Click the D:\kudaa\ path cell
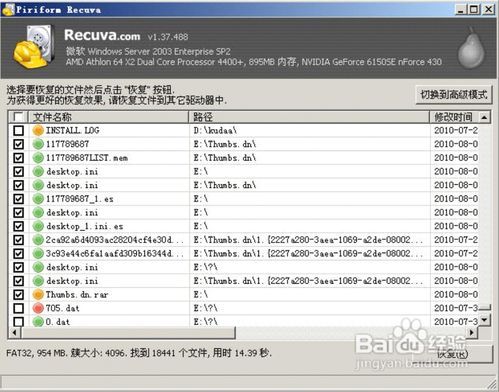 (215, 130)
